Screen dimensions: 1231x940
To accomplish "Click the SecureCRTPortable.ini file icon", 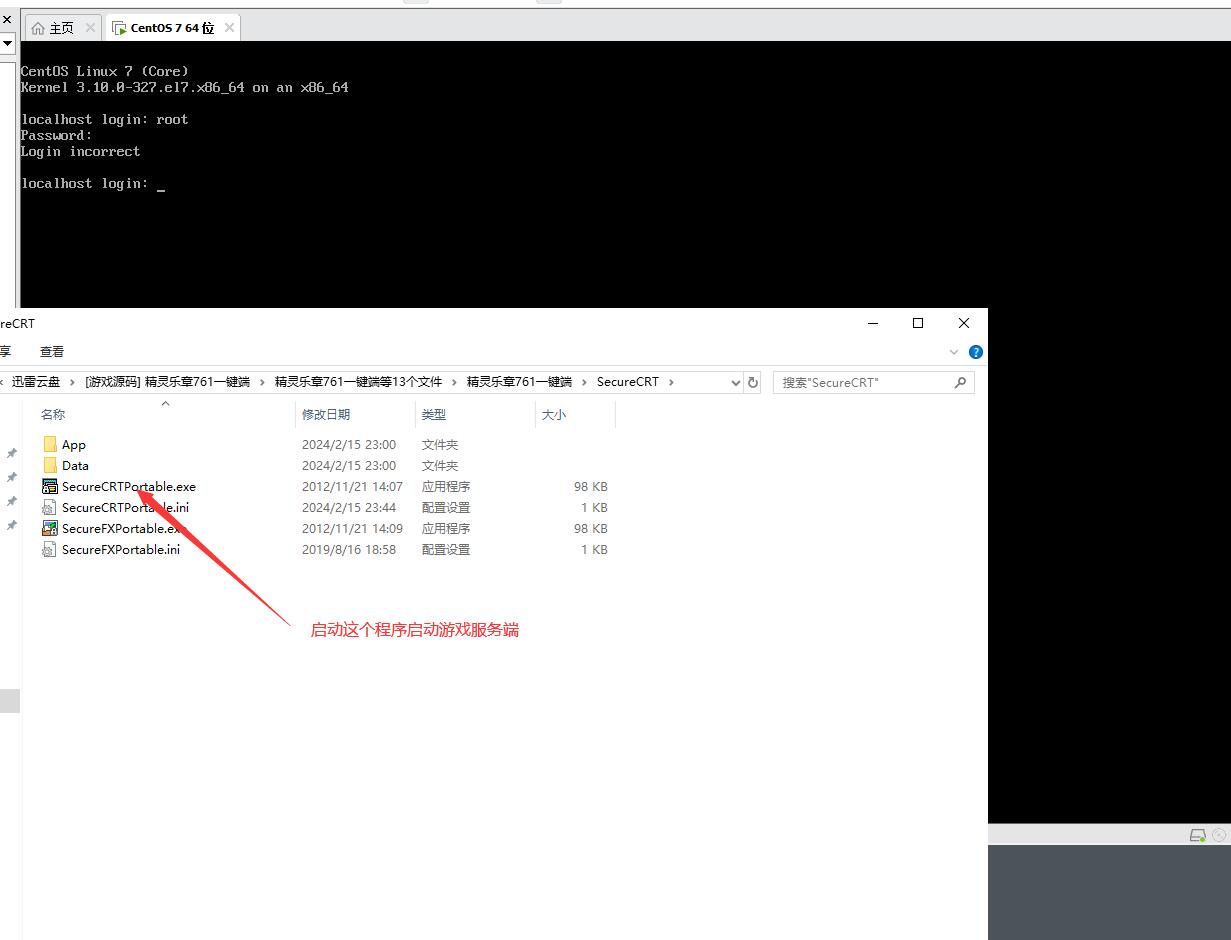I will [x=50, y=508].
